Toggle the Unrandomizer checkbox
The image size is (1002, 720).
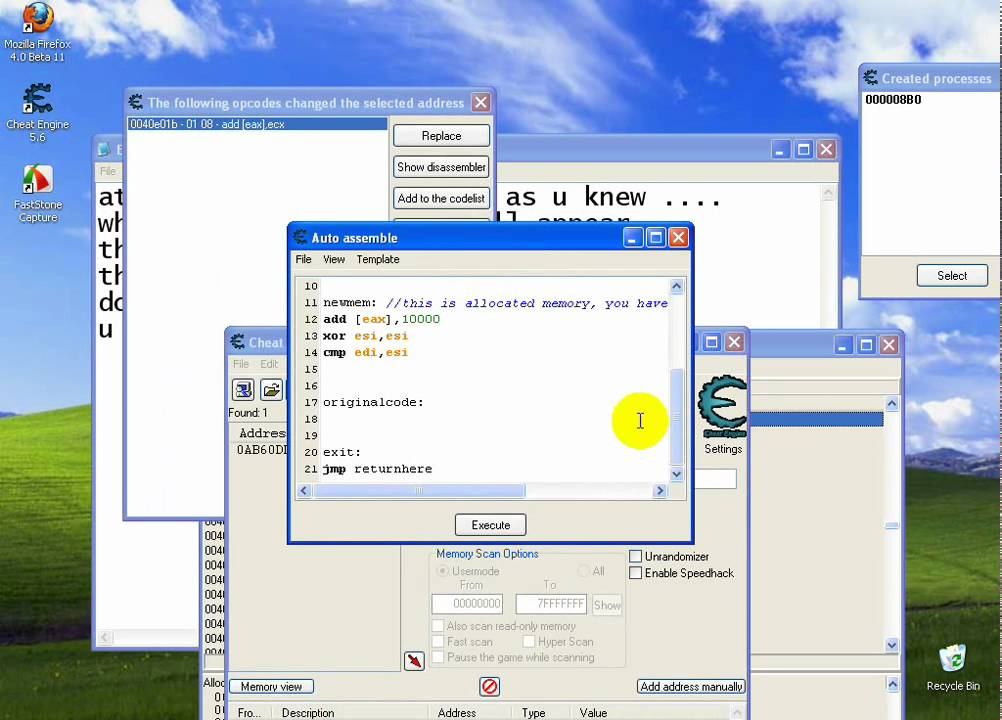pyautogui.click(x=635, y=556)
